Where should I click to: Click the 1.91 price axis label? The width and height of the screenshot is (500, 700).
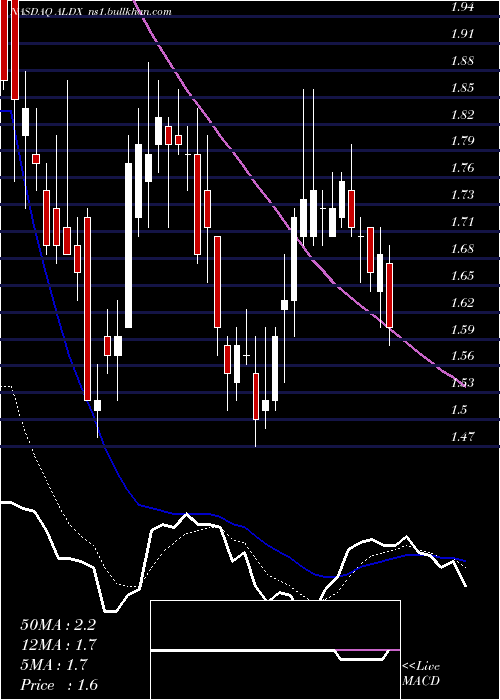pyautogui.click(x=463, y=34)
